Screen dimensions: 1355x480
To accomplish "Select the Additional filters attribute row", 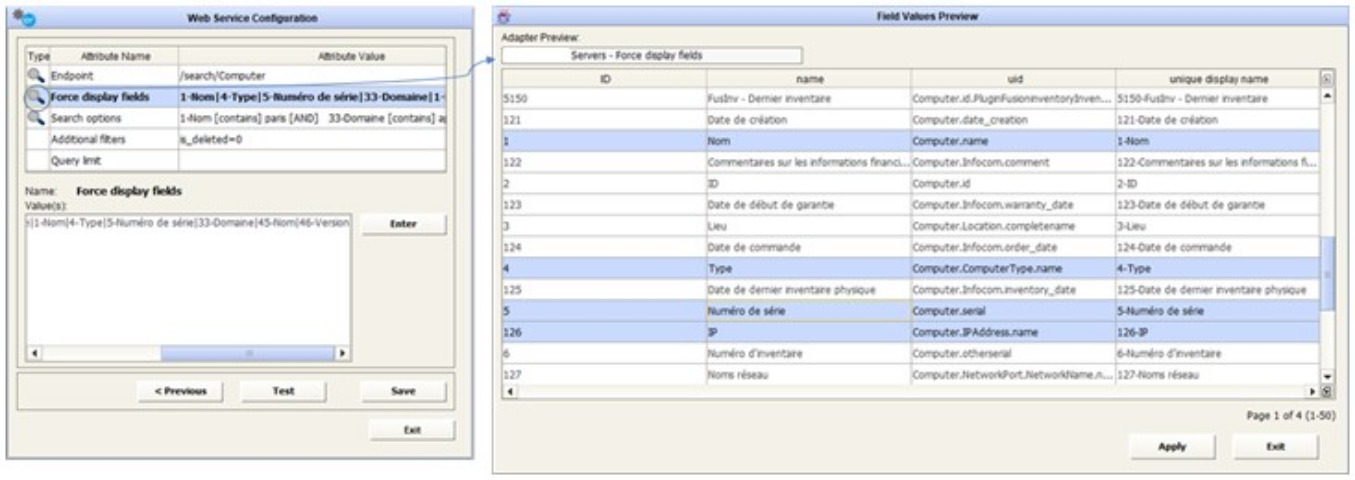I will pyautogui.click(x=235, y=139).
